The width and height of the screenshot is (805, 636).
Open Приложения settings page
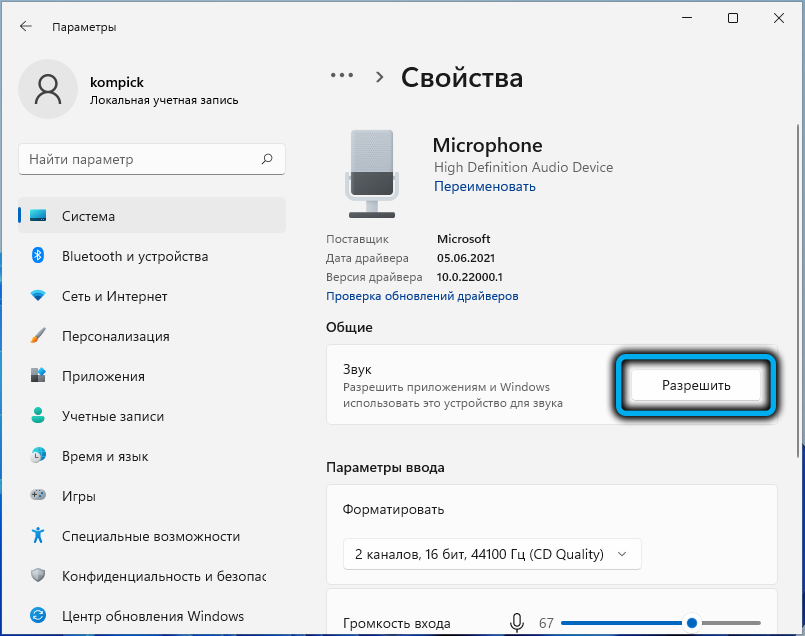pyautogui.click(x=103, y=376)
